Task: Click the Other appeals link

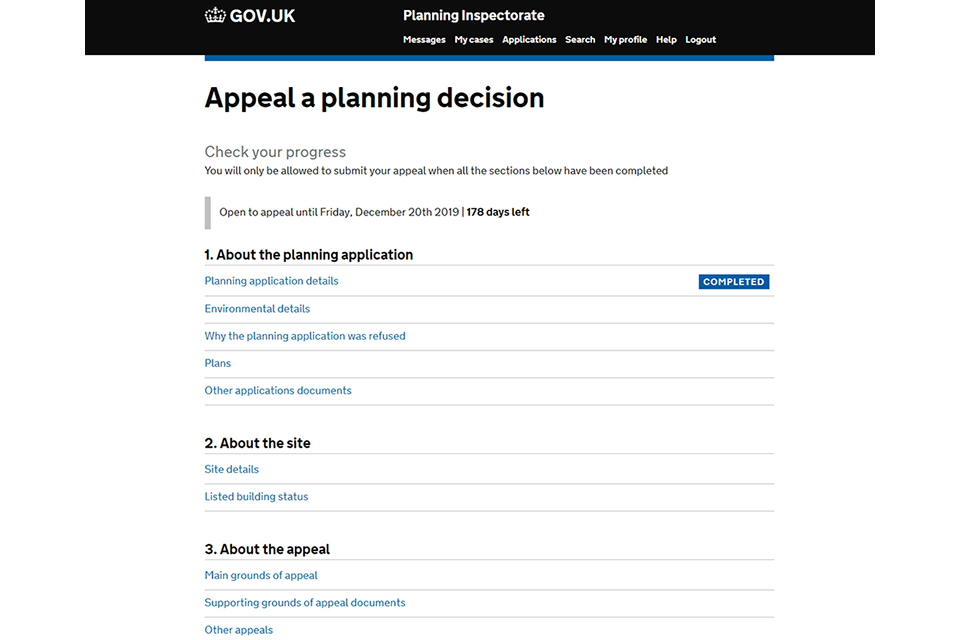Action: tap(238, 629)
